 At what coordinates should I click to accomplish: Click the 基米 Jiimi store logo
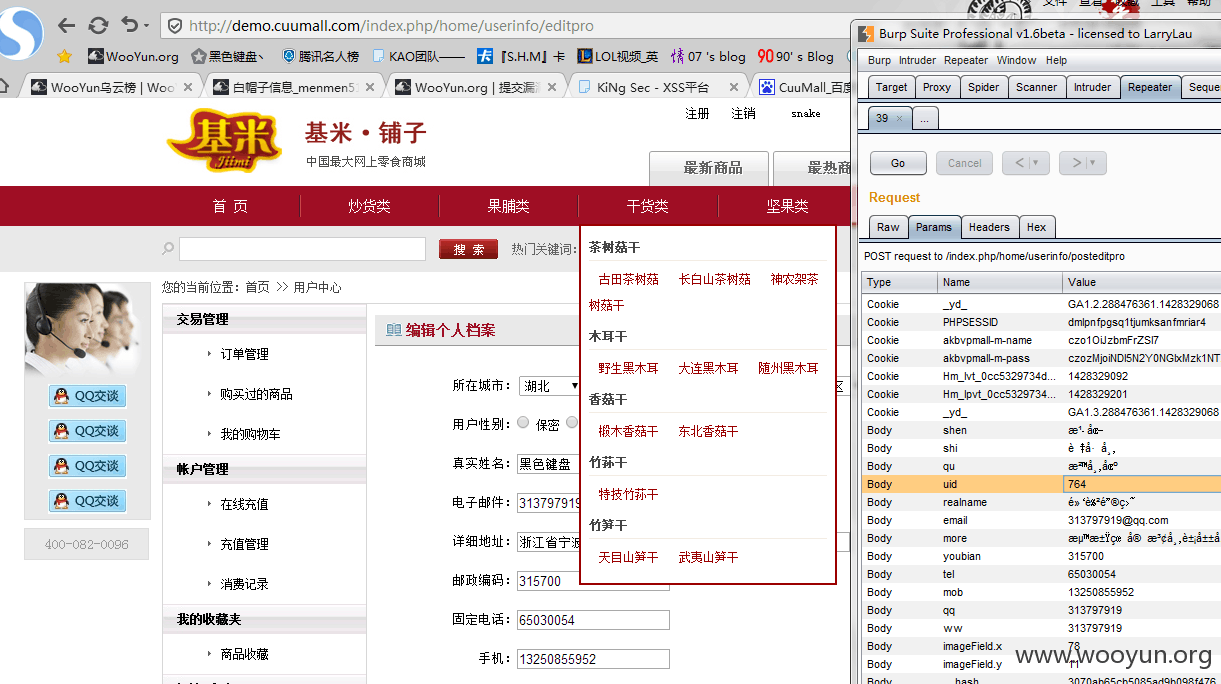point(225,143)
